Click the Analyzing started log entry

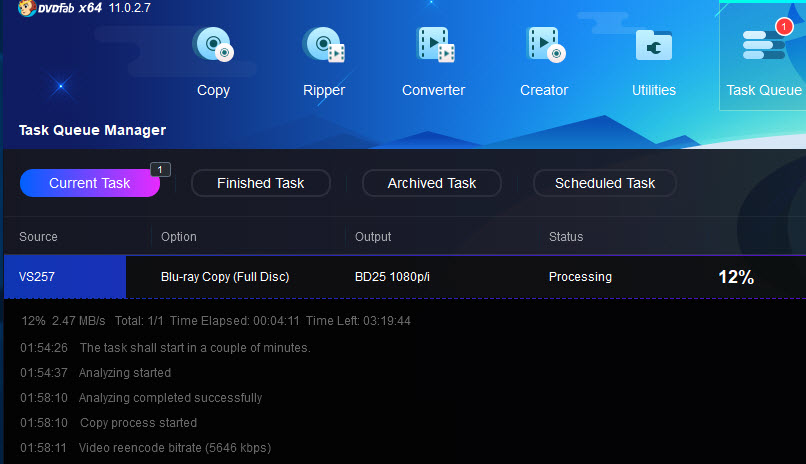96,373
